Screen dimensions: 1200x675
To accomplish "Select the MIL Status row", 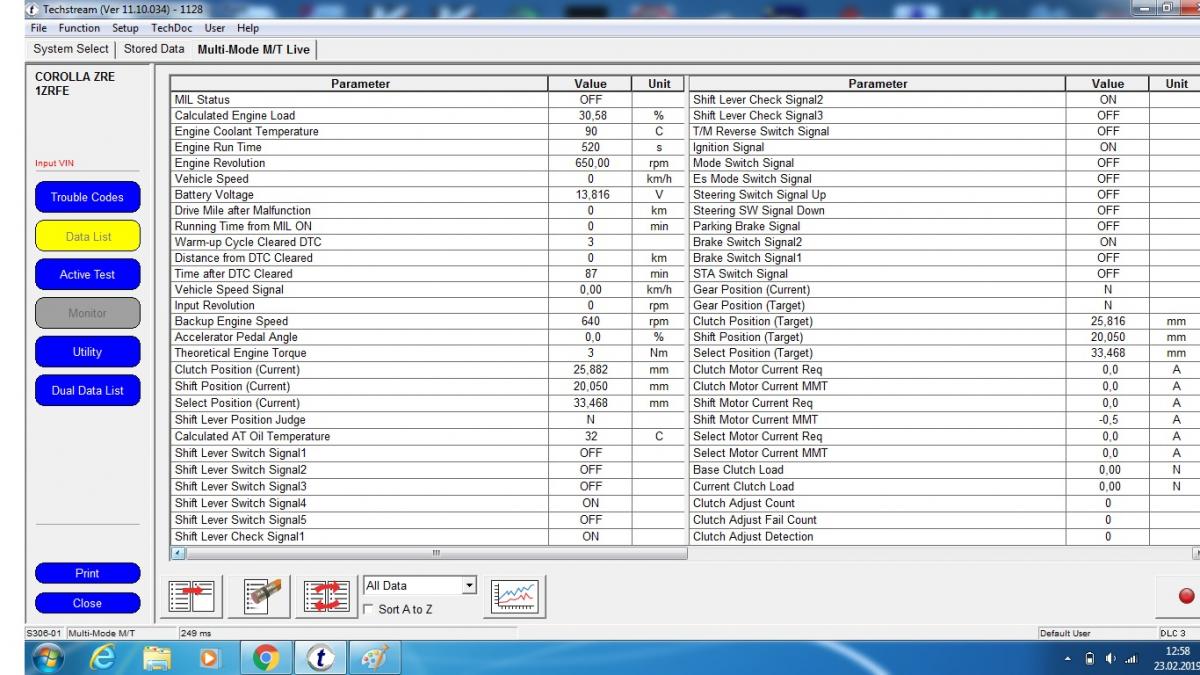I will tap(428, 100).
